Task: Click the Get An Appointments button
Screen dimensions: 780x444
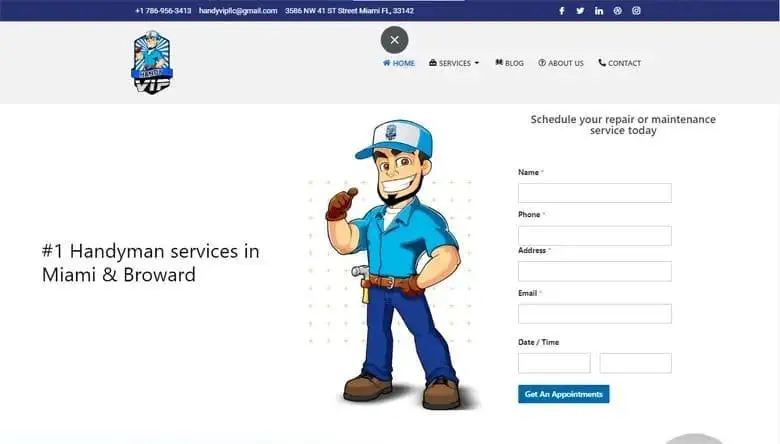Action: click(563, 394)
